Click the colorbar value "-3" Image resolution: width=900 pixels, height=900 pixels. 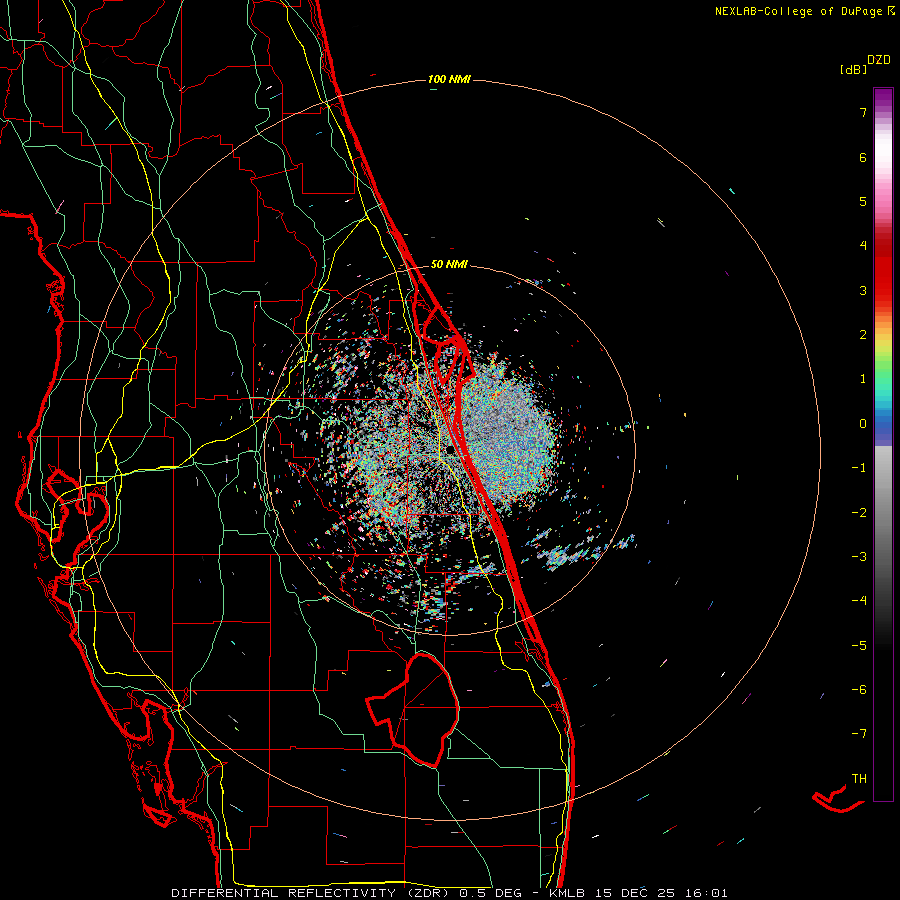pyautogui.click(x=859, y=557)
